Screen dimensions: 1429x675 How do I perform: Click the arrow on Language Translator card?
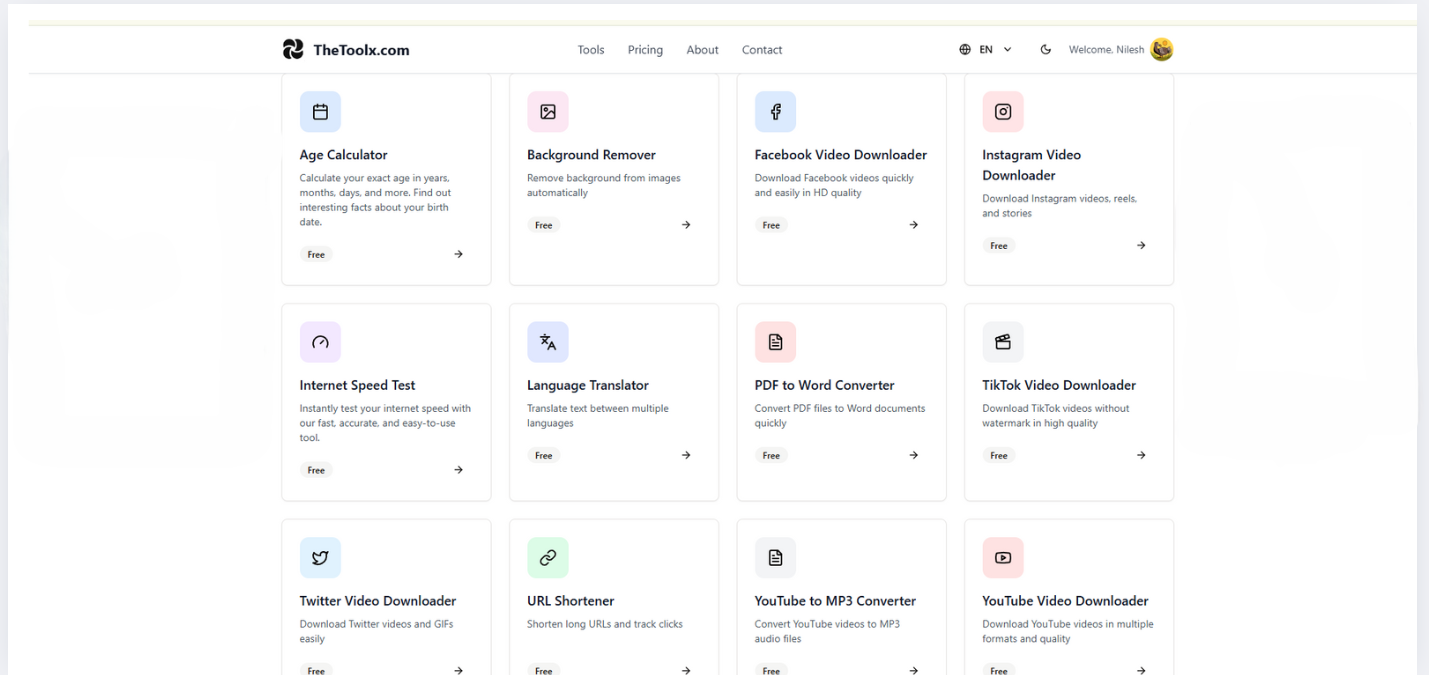coord(686,455)
